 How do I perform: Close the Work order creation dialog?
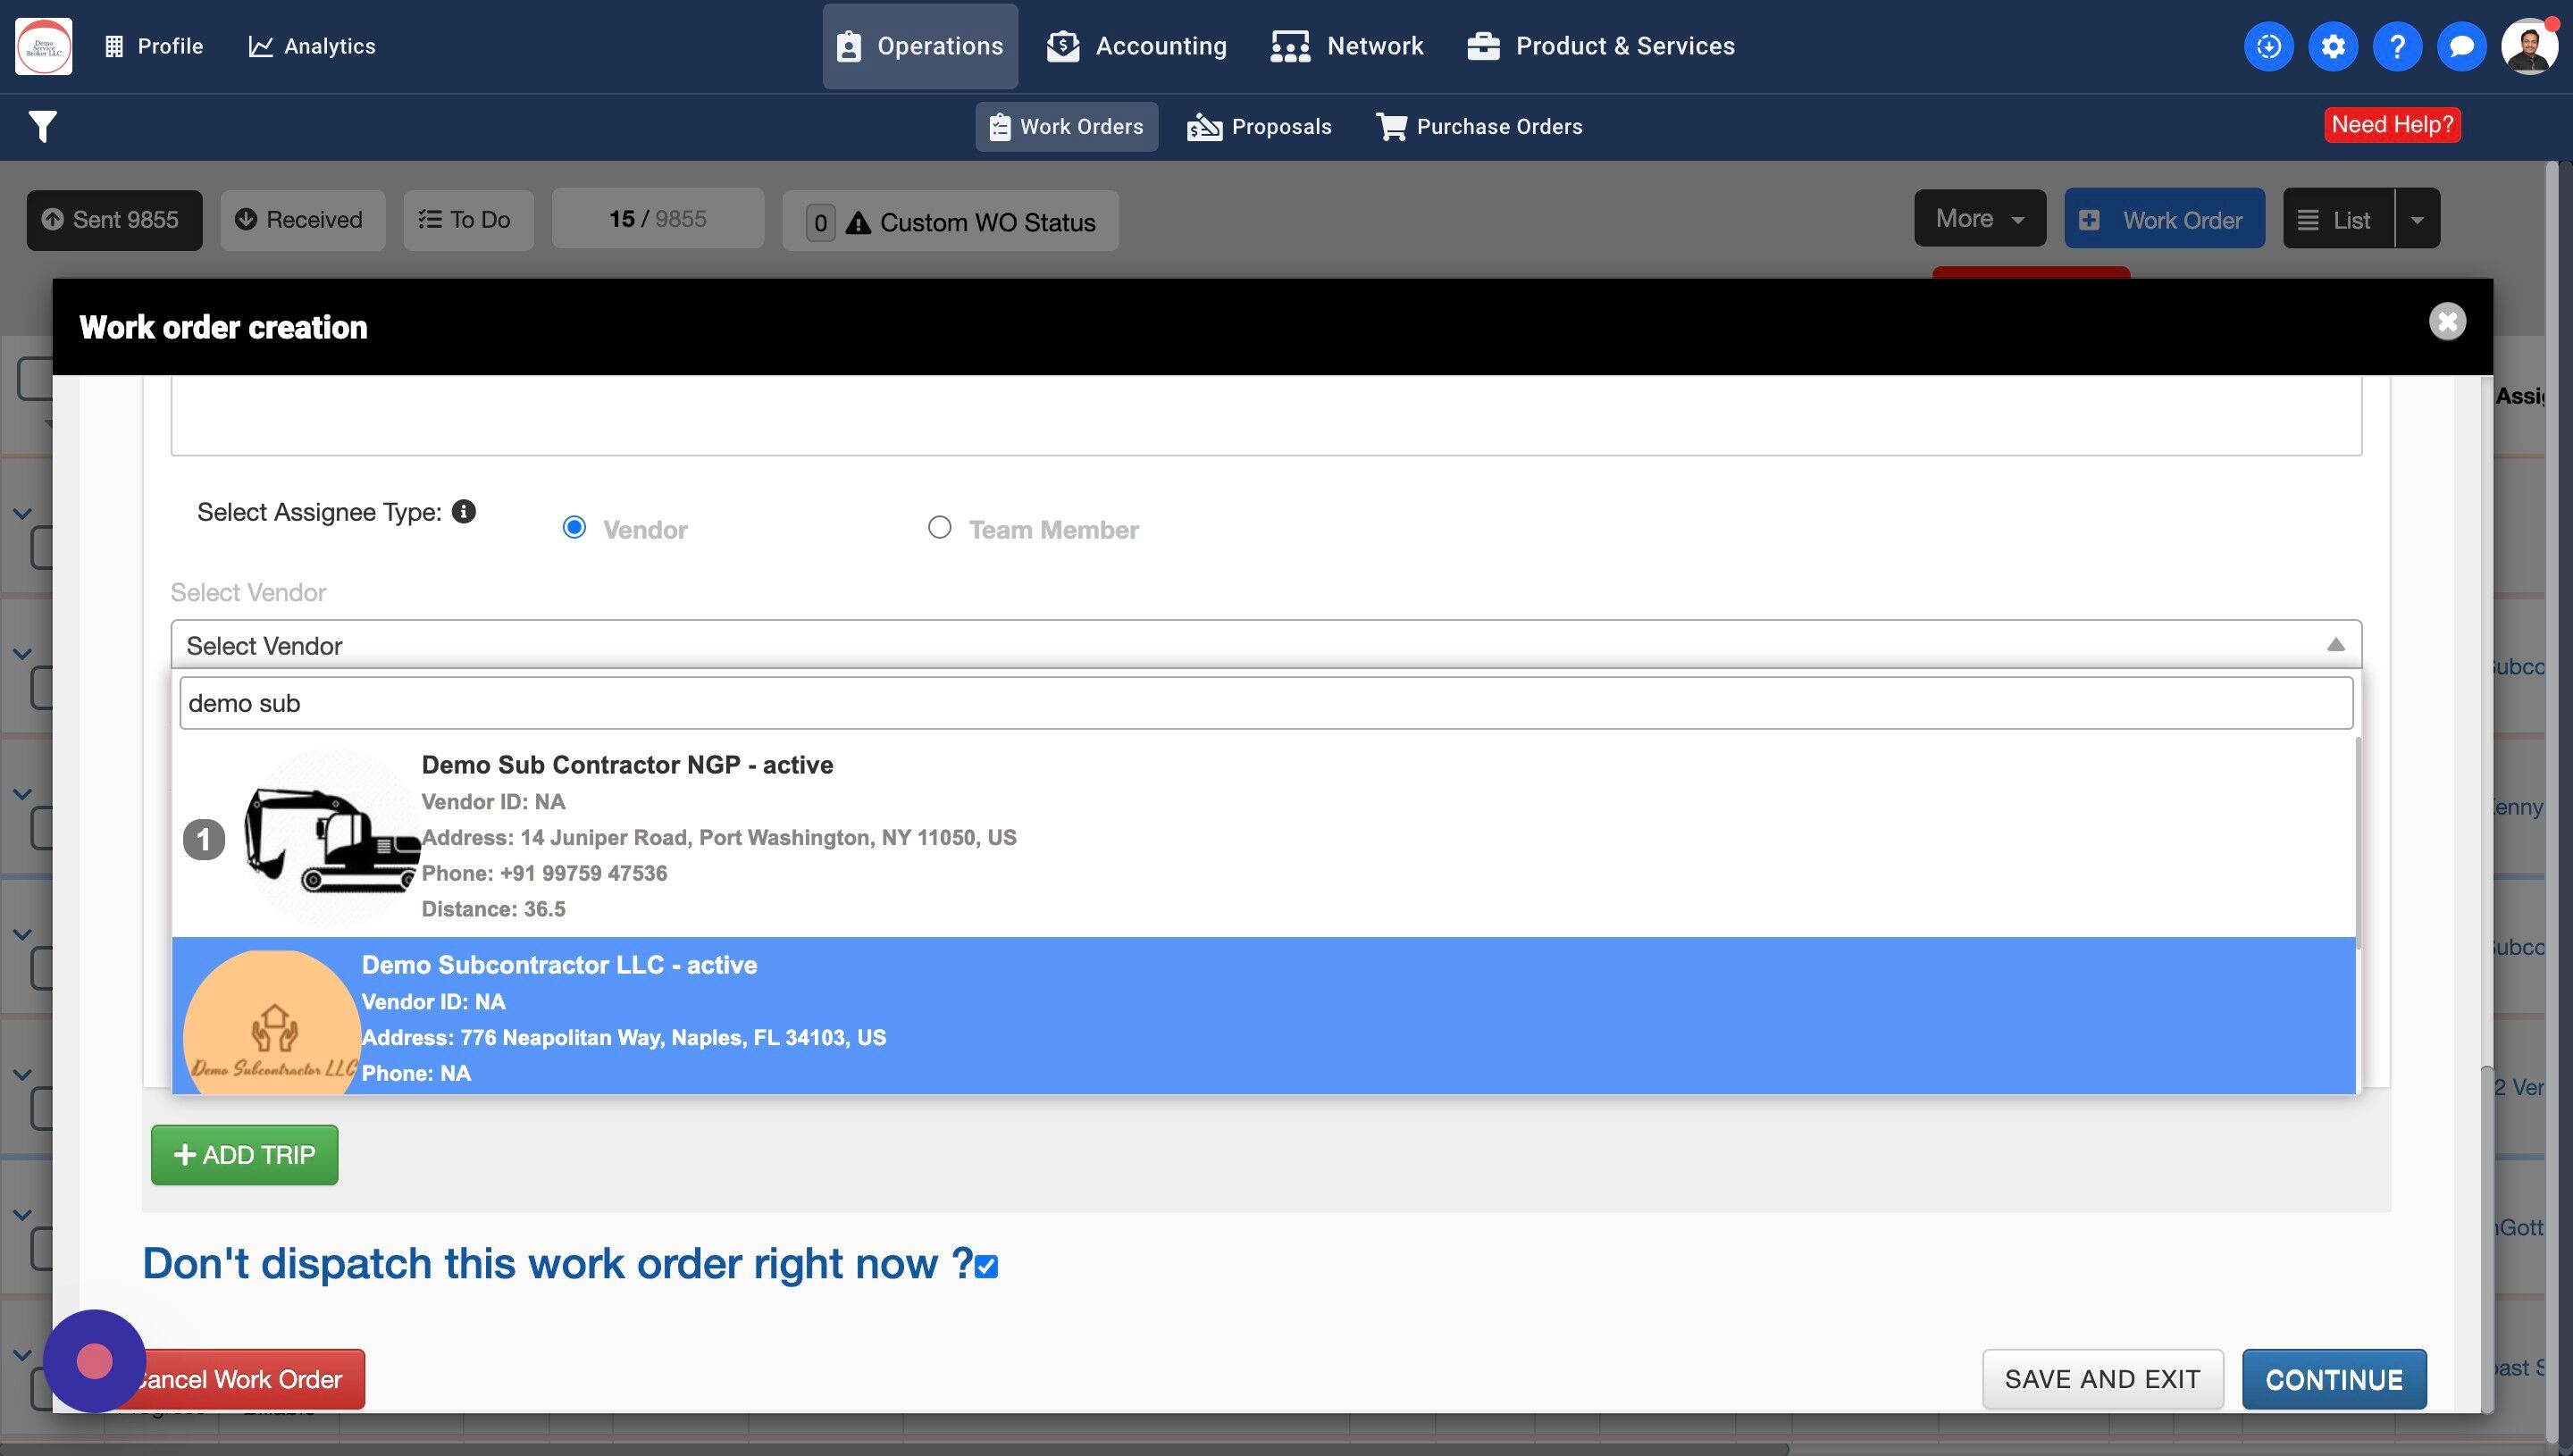pos(2447,321)
